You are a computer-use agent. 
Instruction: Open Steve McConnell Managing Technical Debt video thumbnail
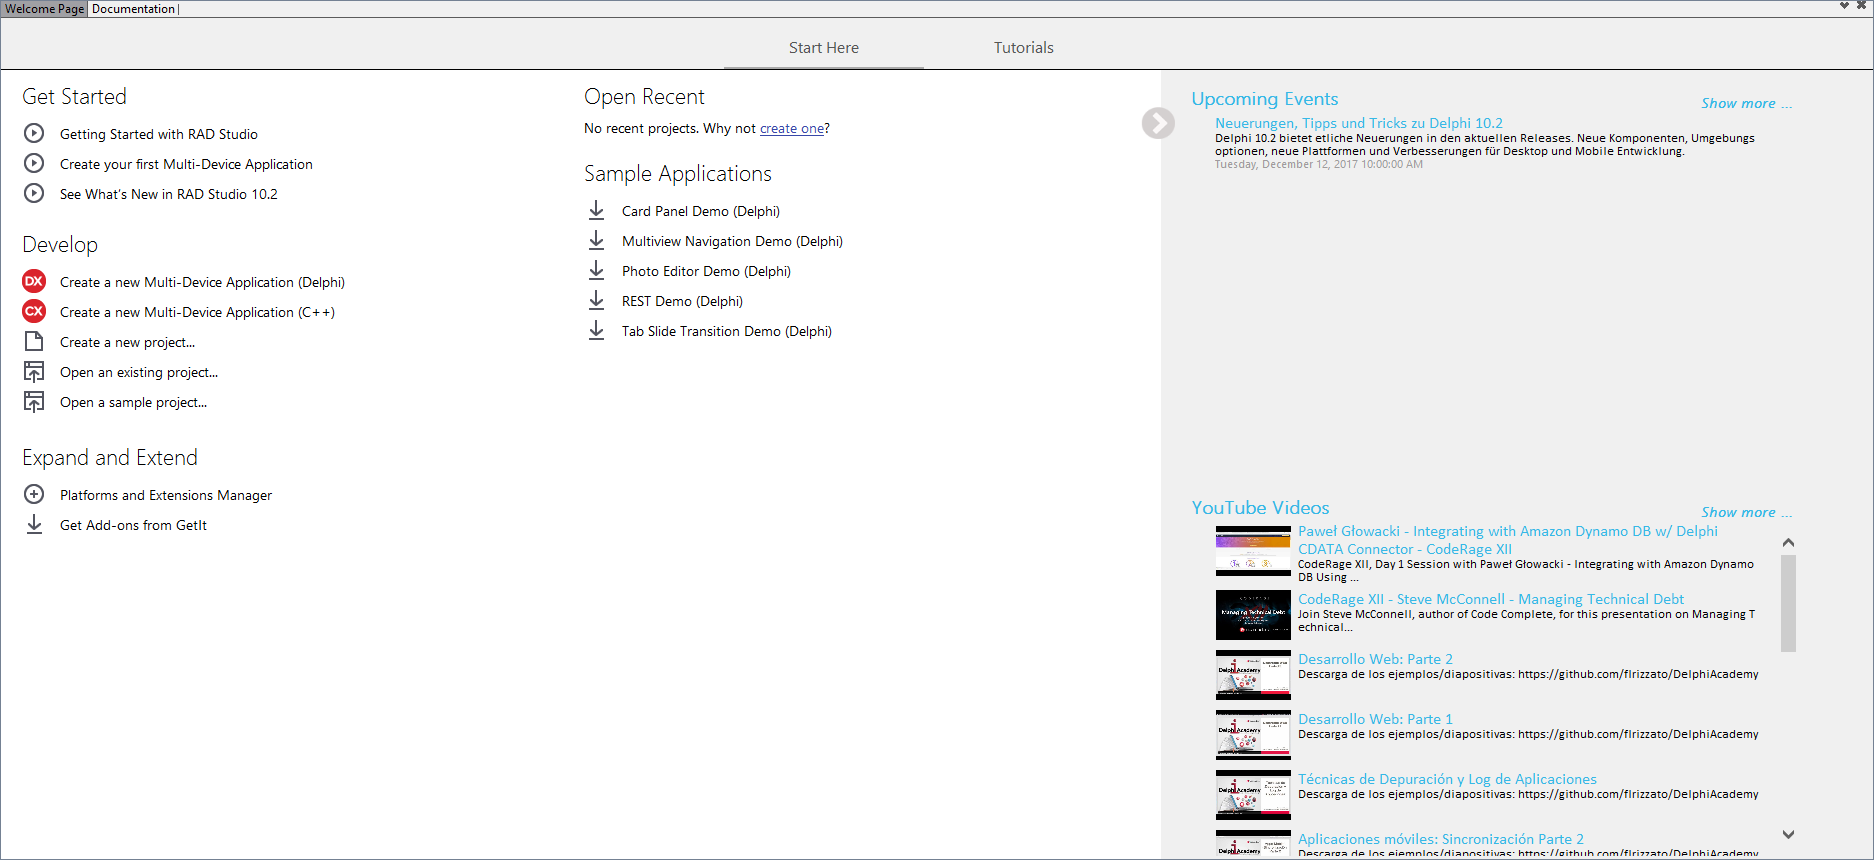1253,615
